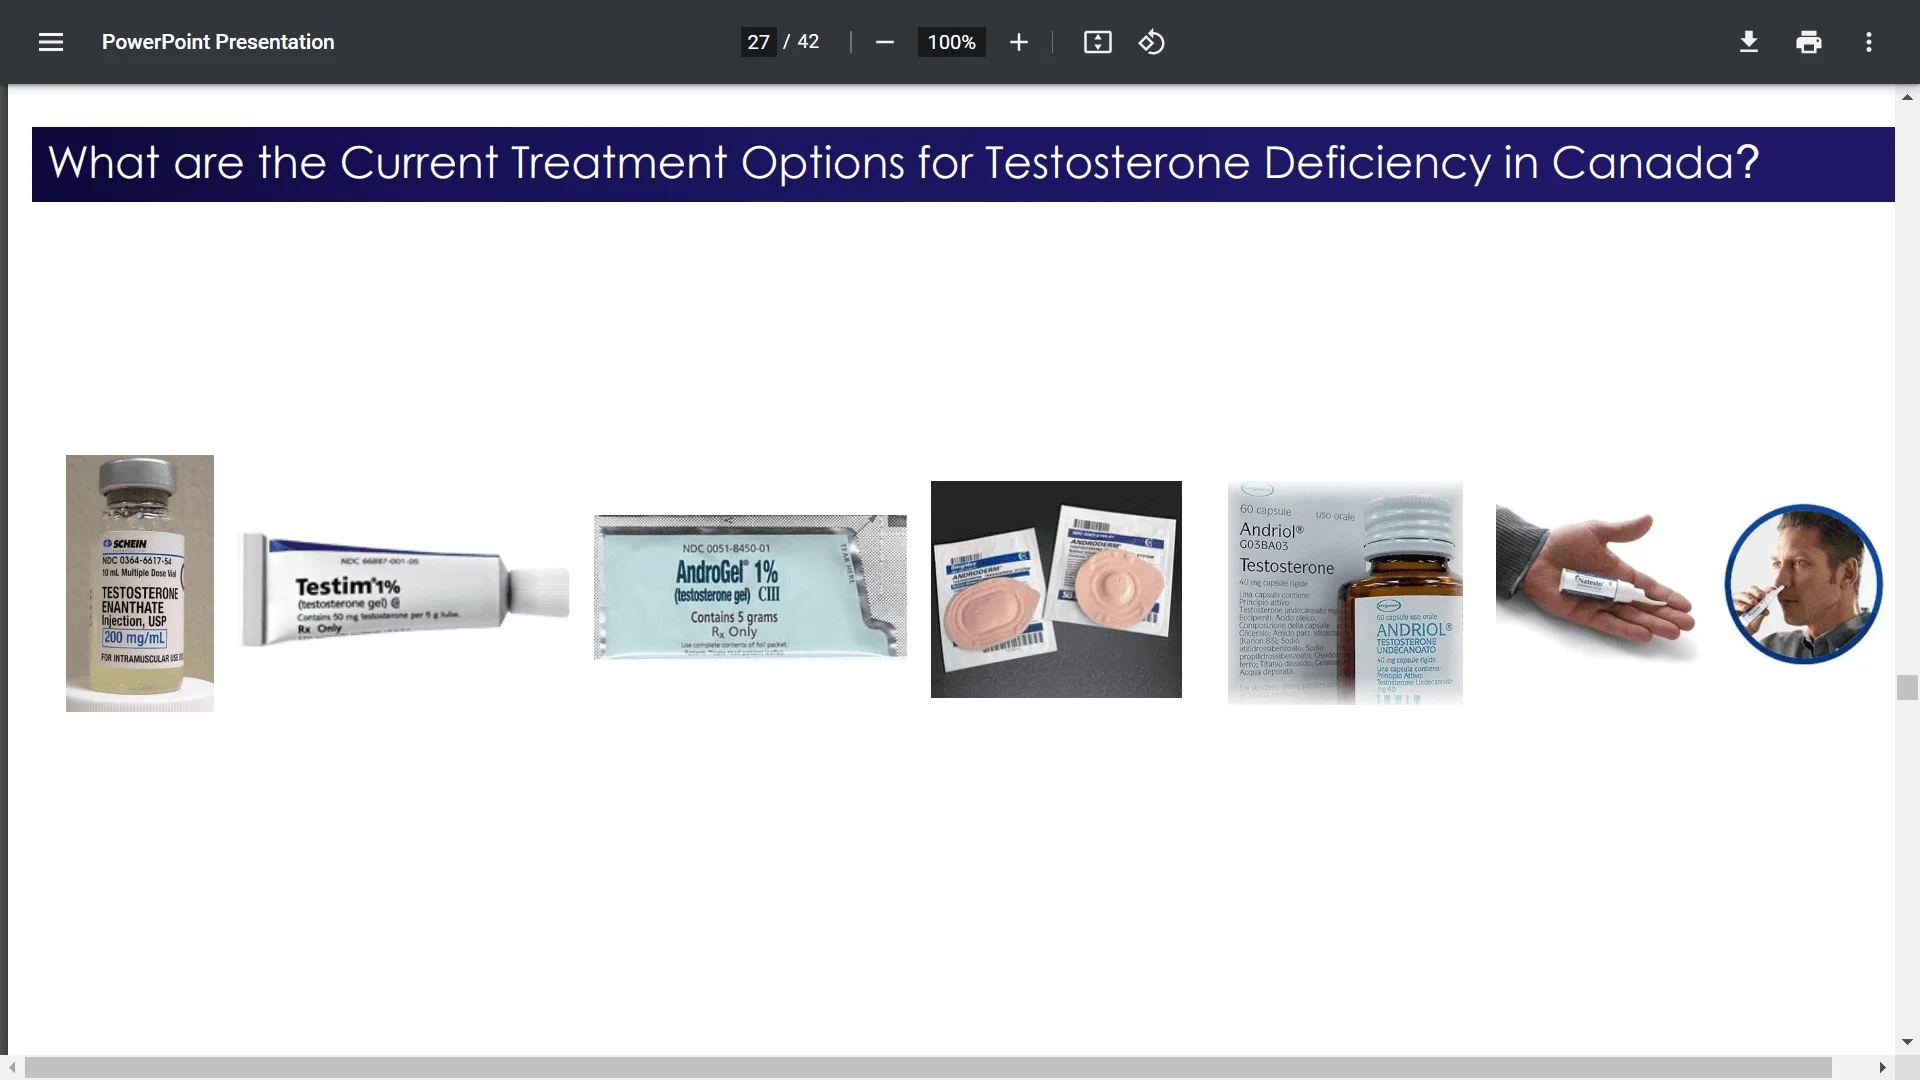Viewport: 1920px width, 1080px height.
Task: Click the horizontal scrollbar thumb
Action: (x=928, y=1067)
